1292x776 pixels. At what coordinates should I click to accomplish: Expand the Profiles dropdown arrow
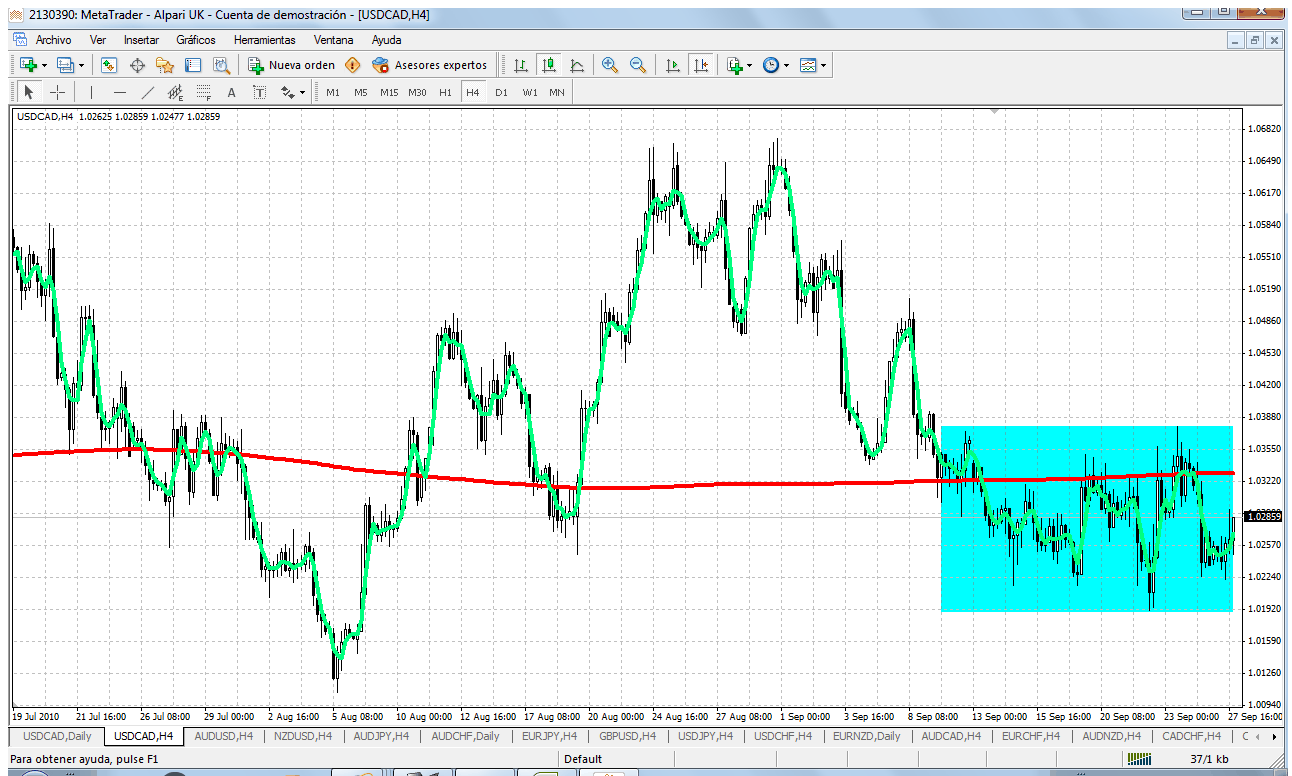[x=83, y=65]
